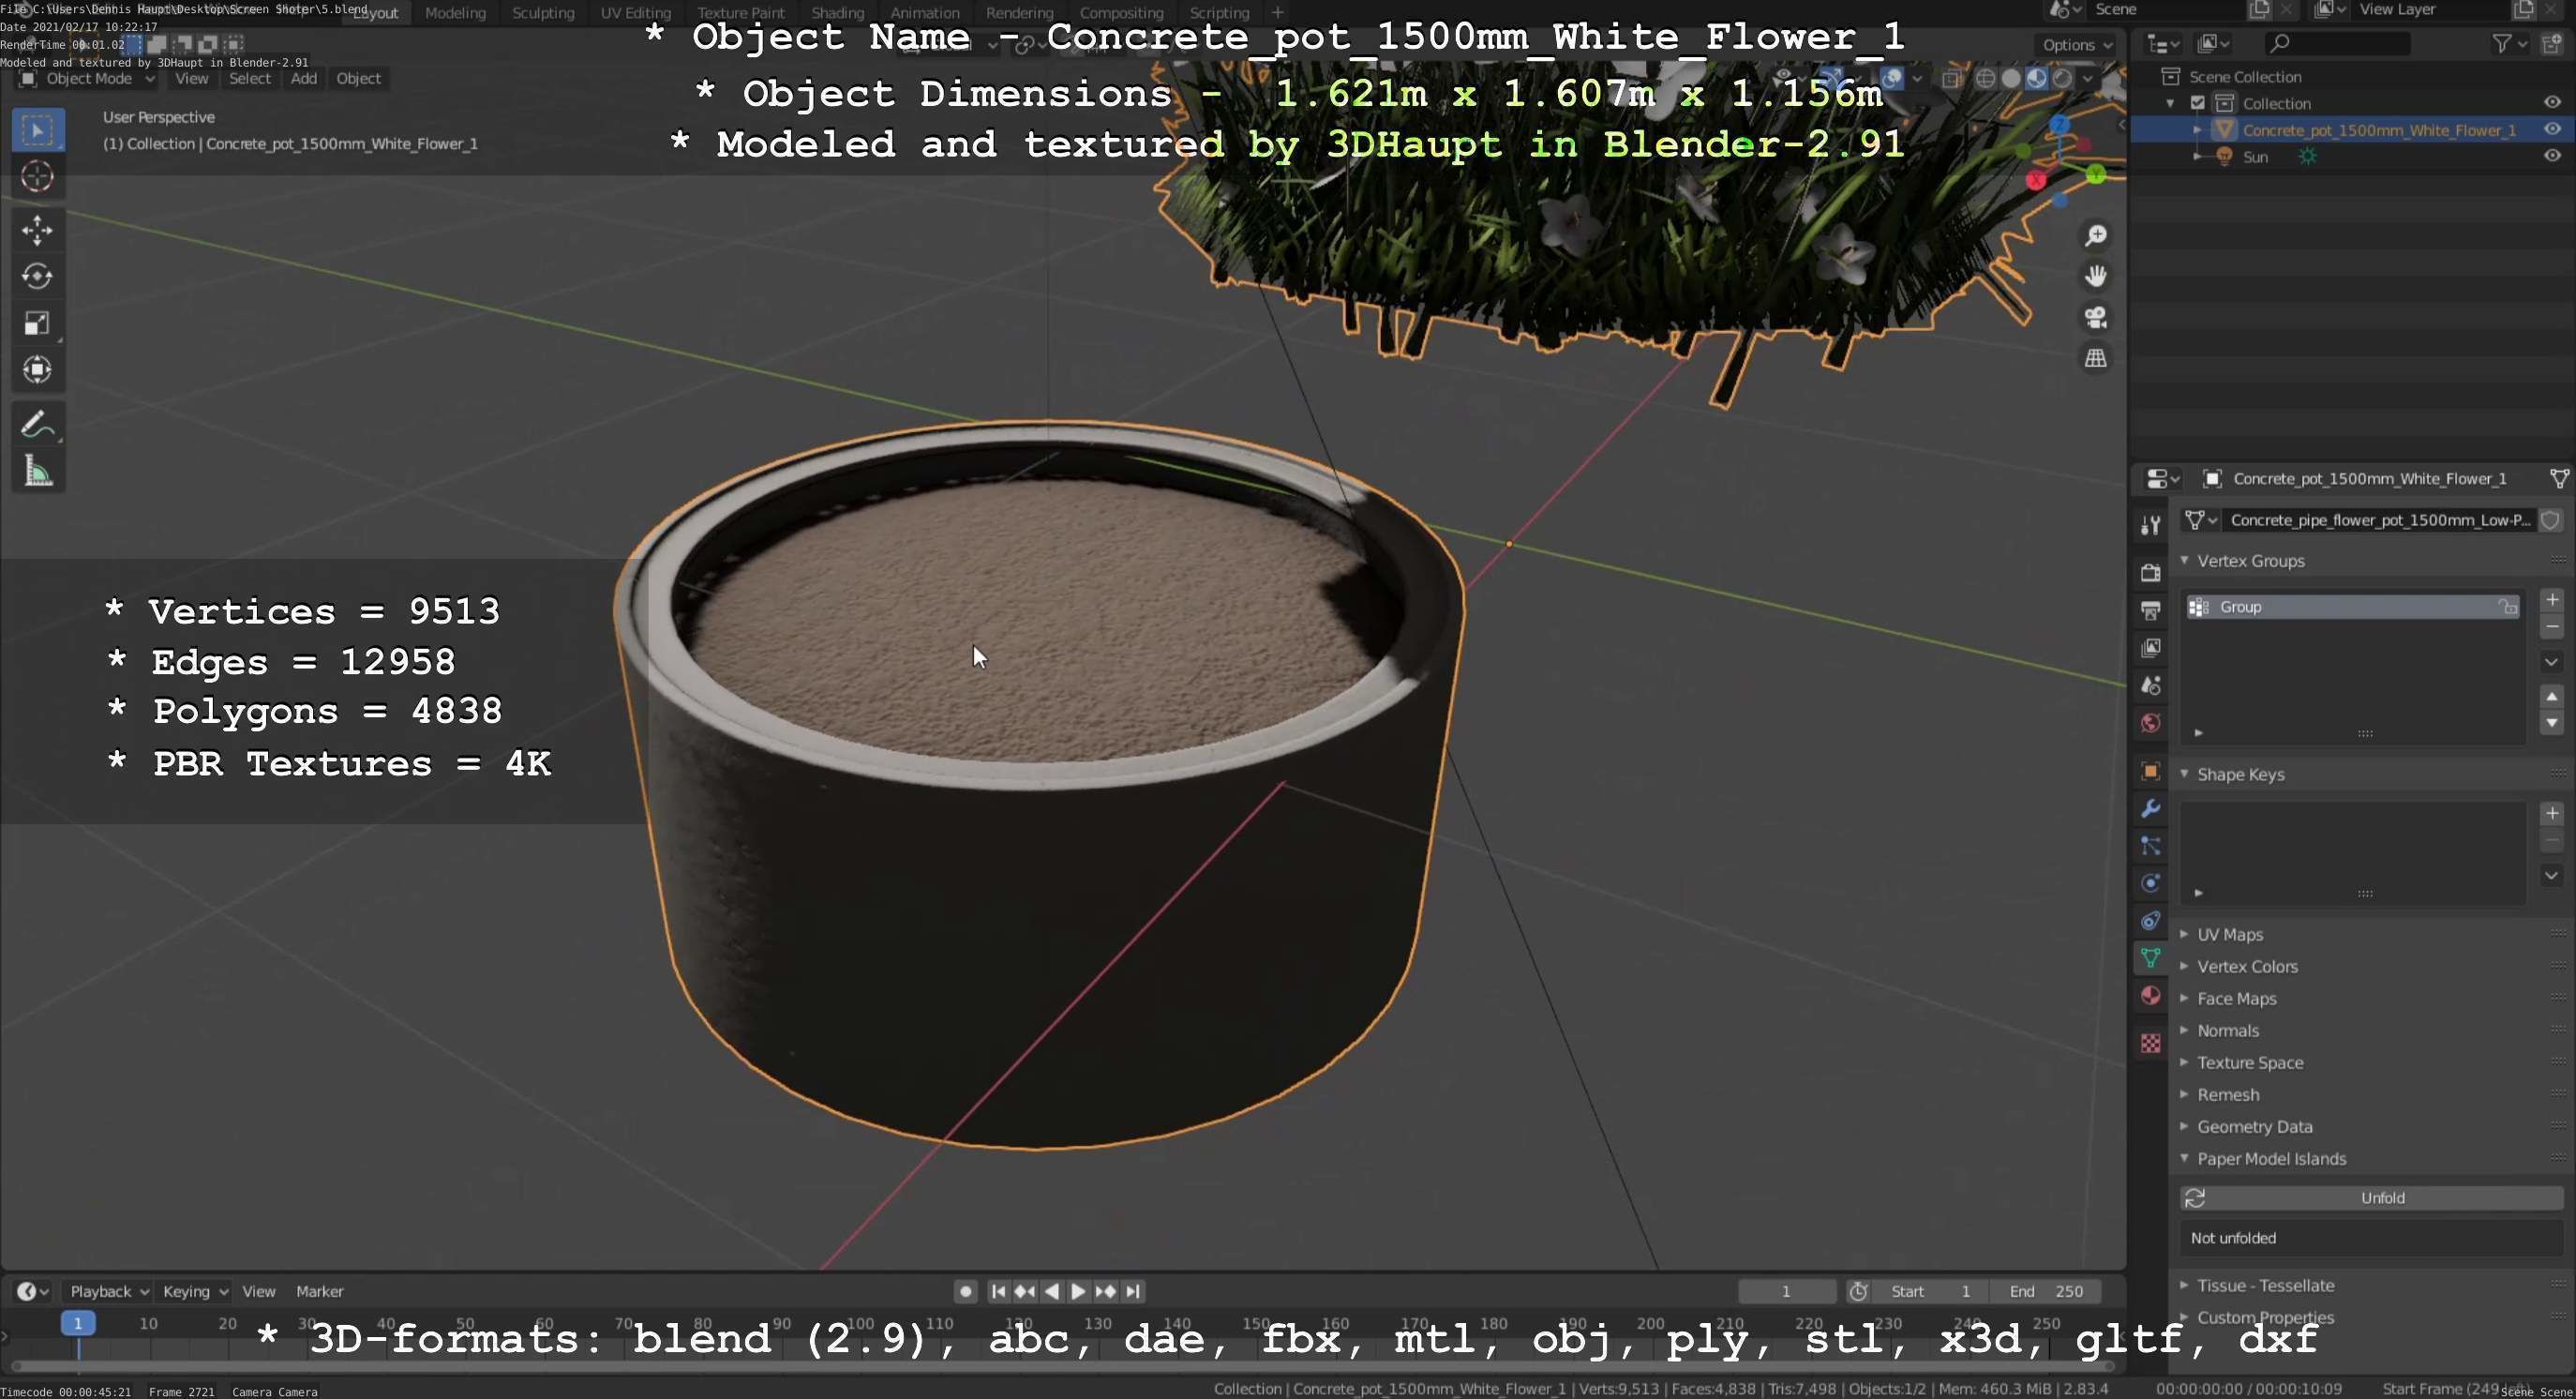The width and height of the screenshot is (2576, 1399).
Task: Open the viewport Add menu
Action: [x=304, y=78]
